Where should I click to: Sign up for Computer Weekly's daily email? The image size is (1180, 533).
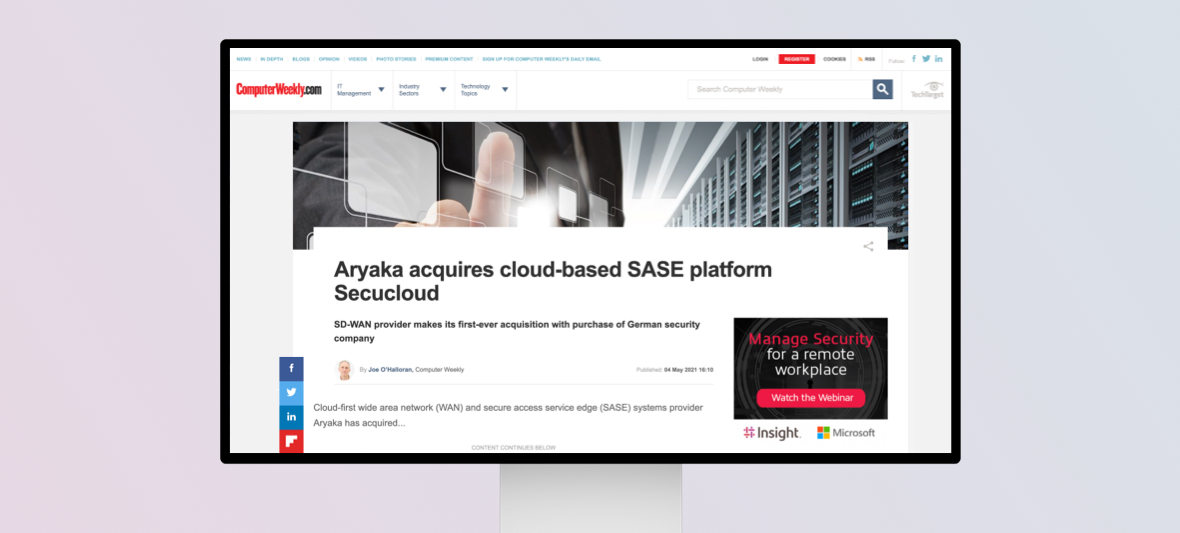point(542,59)
